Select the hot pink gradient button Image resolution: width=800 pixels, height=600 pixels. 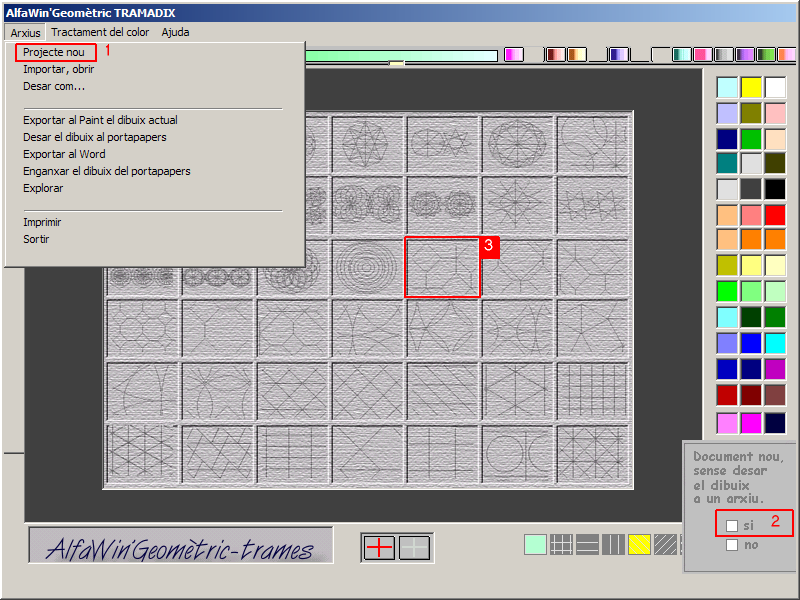[x=703, y=54]
